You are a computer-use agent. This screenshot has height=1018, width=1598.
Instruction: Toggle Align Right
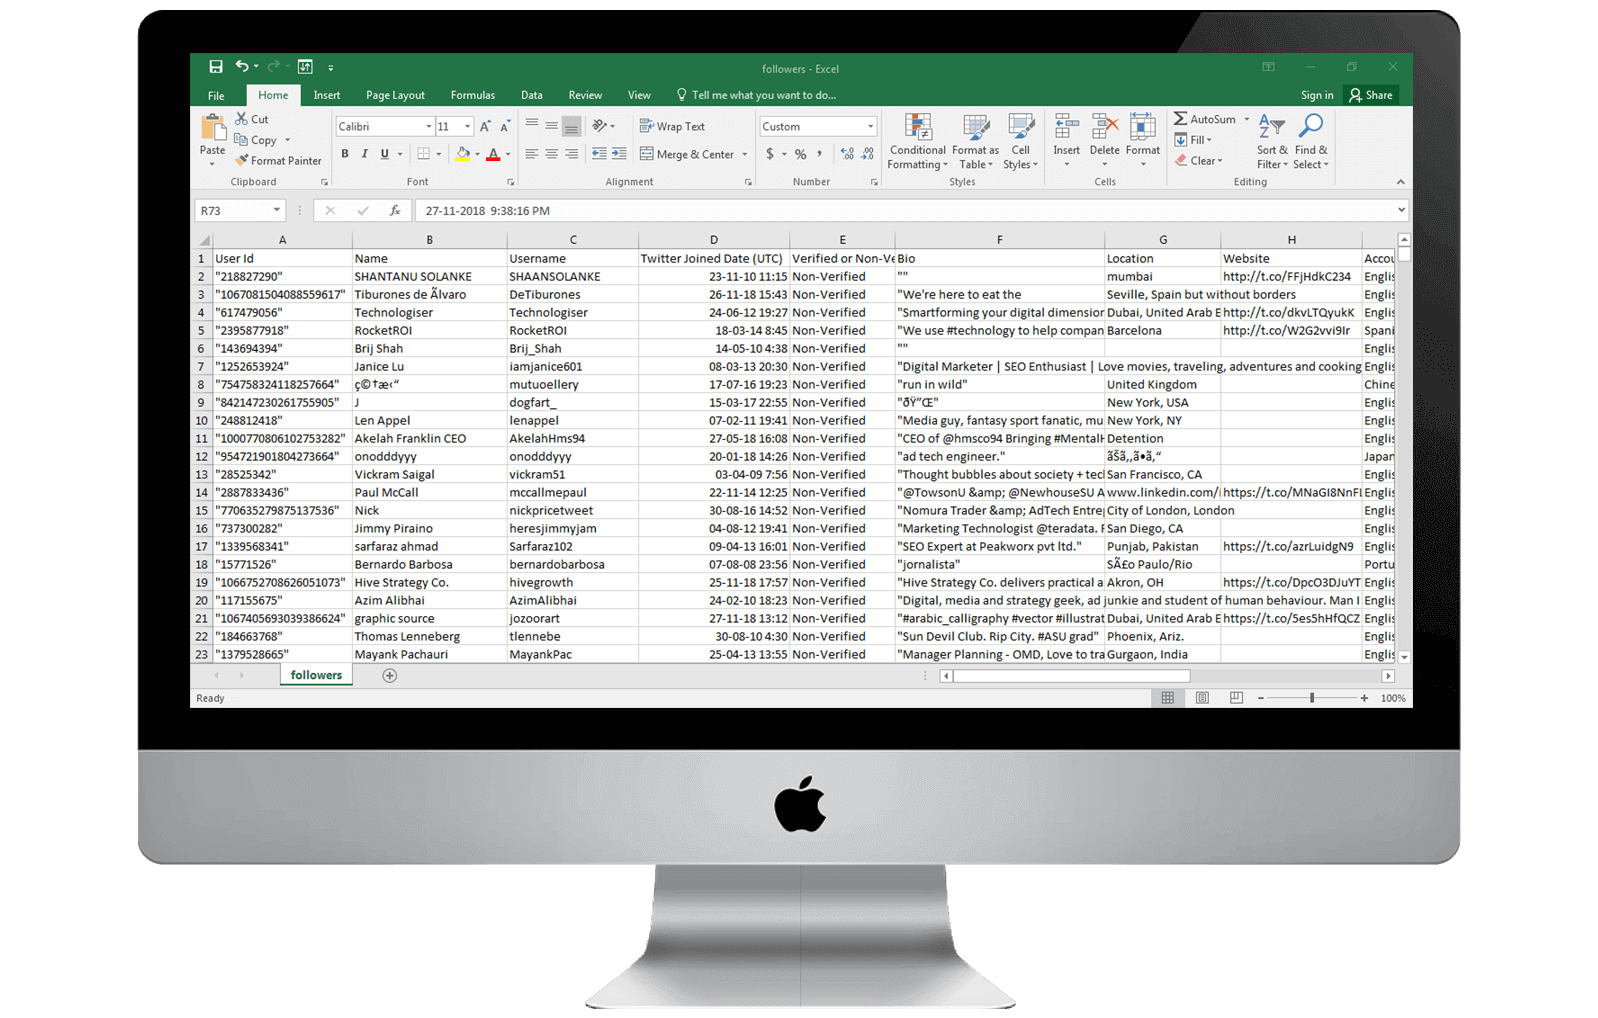point(571,154)
